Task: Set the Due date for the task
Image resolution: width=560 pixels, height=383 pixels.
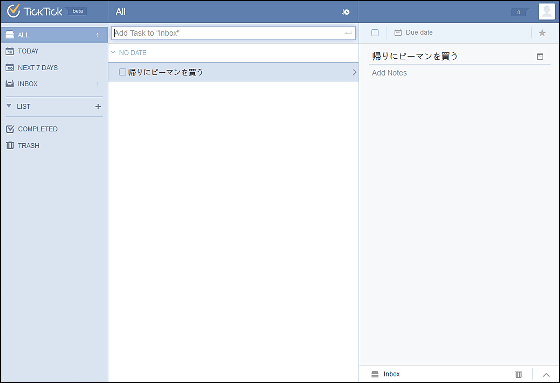Action: (x=413, y=33)
